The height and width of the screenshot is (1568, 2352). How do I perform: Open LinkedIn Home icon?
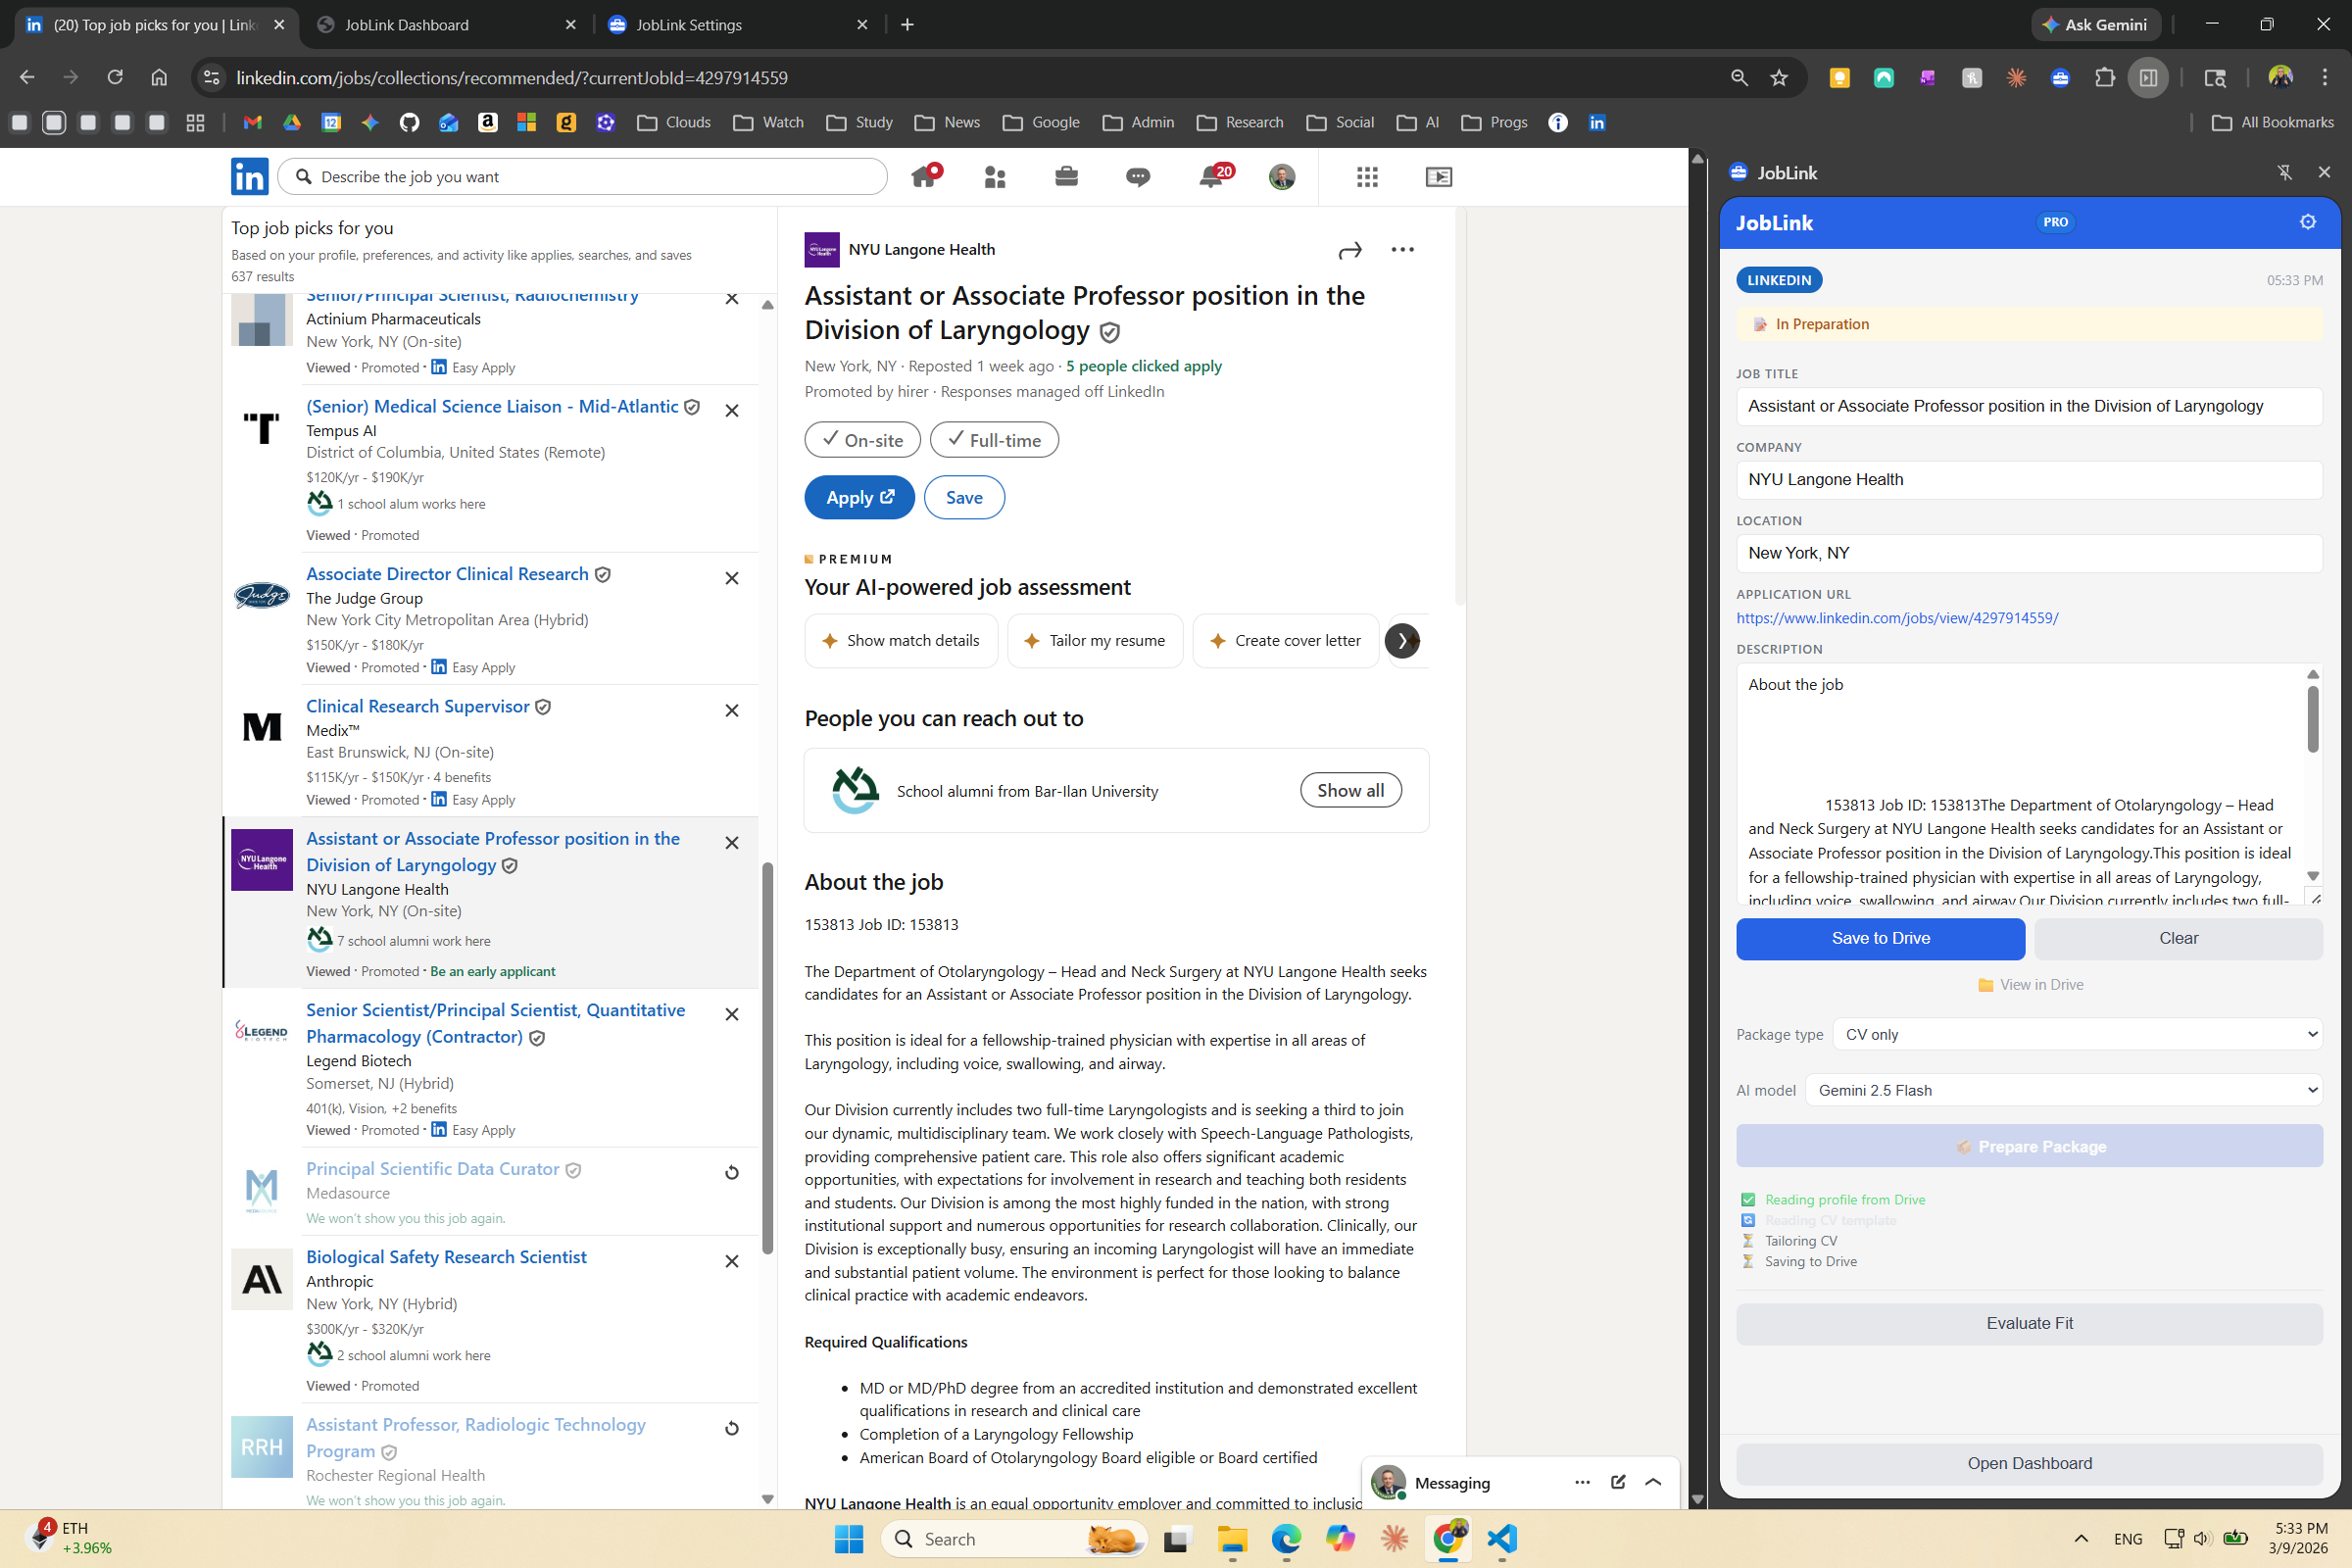925,177
